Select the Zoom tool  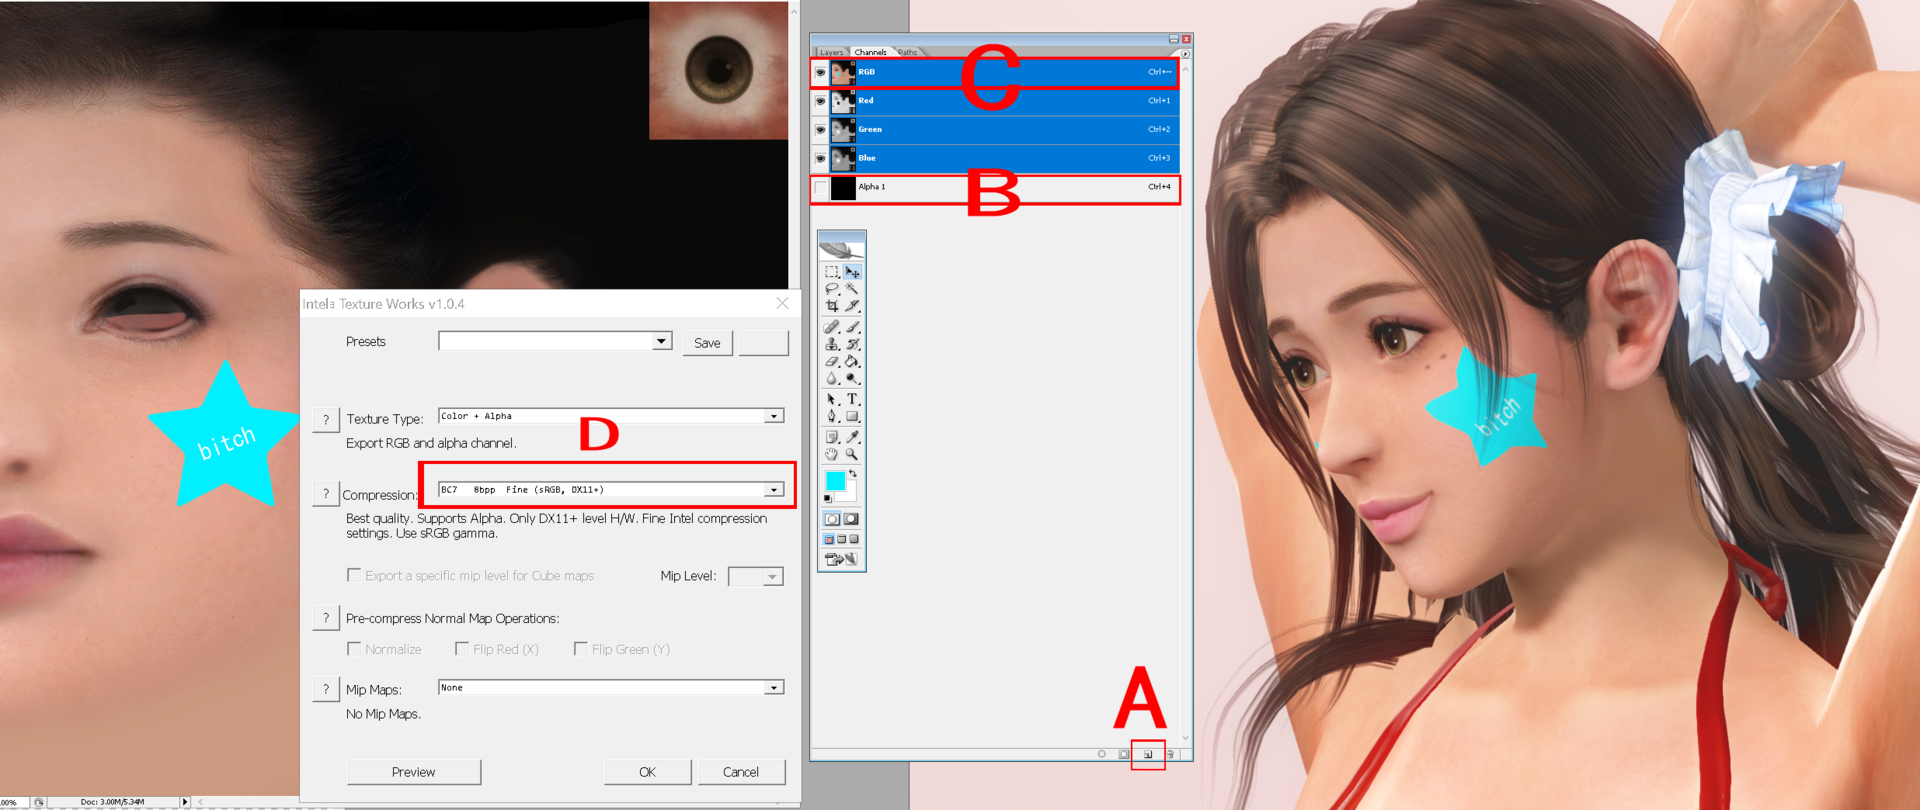pyautogui.click(x=852, y=454)
